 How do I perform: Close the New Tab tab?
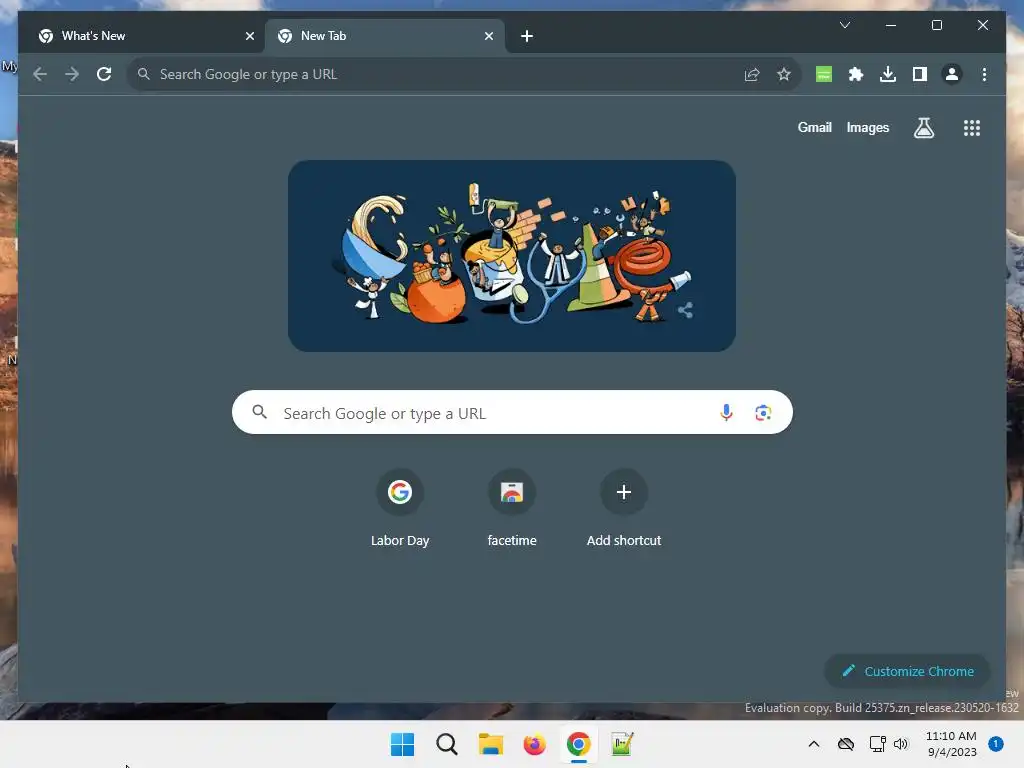click(x=488, y=36)
